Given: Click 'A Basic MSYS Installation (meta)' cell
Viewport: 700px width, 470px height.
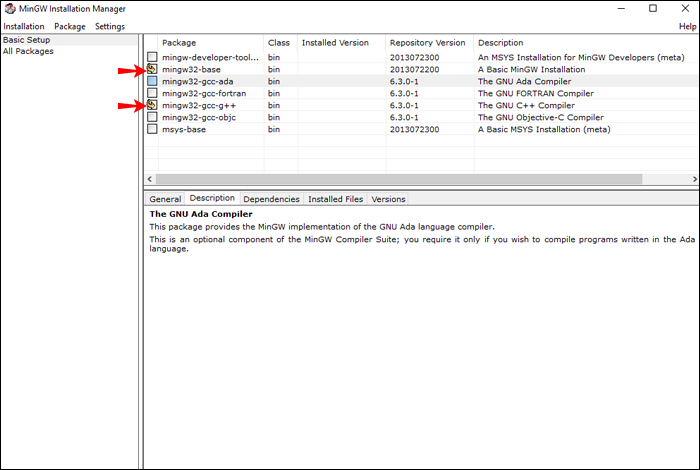Looking at the screenshot, I should 544,129.
